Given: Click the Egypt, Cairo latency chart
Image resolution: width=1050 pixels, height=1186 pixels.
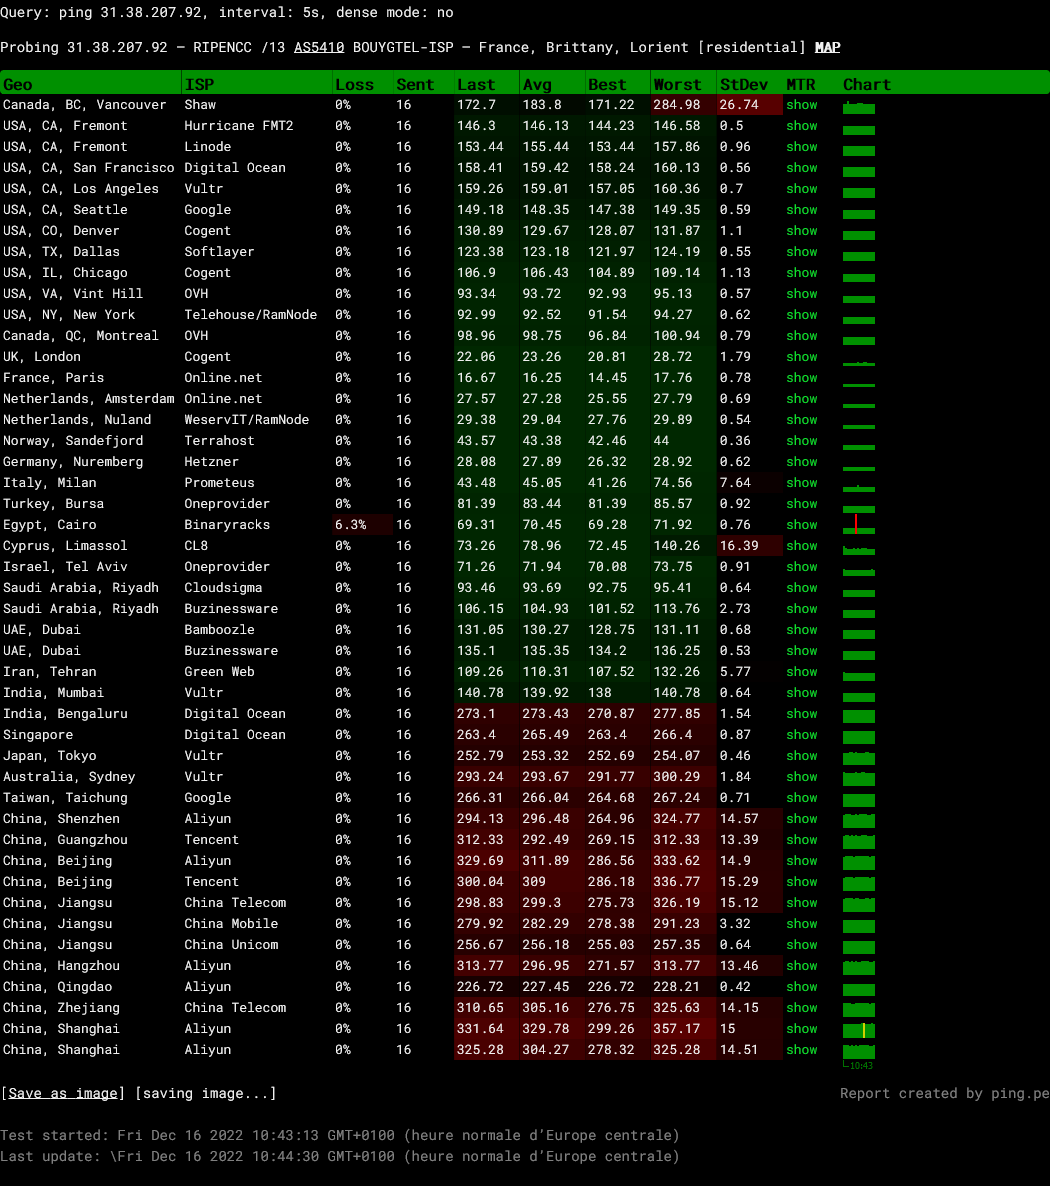Looking at the screenshot, I should point(858,525).
